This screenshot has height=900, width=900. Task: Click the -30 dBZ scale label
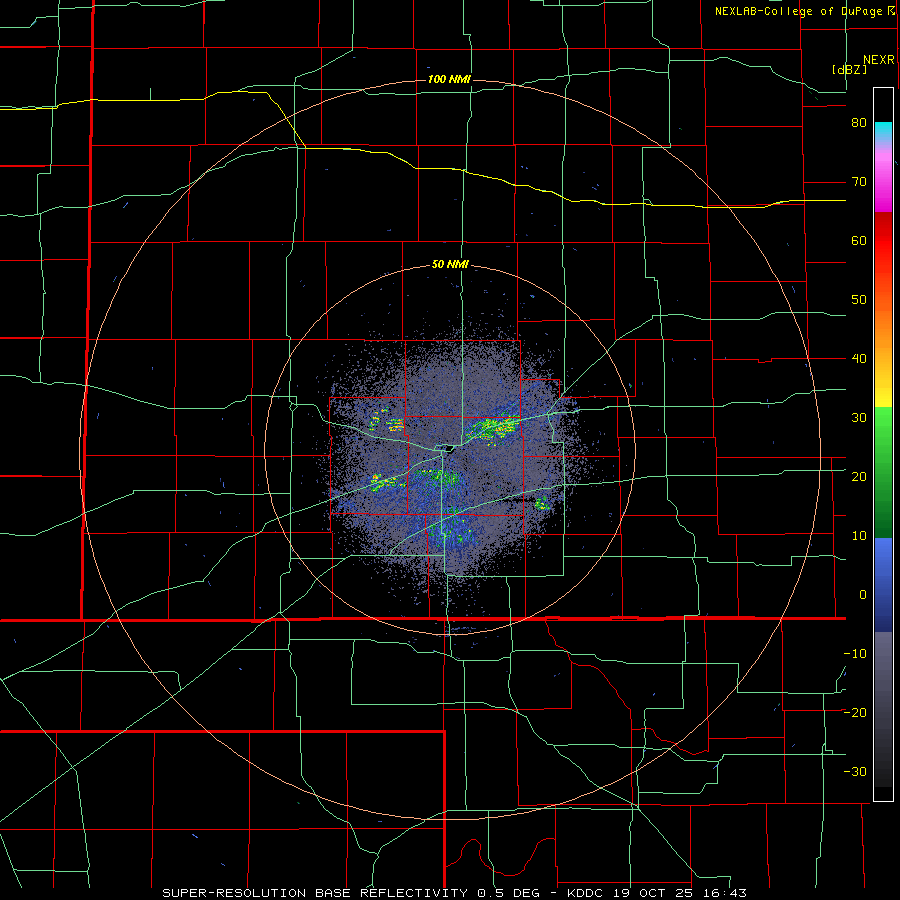point(855,771)
